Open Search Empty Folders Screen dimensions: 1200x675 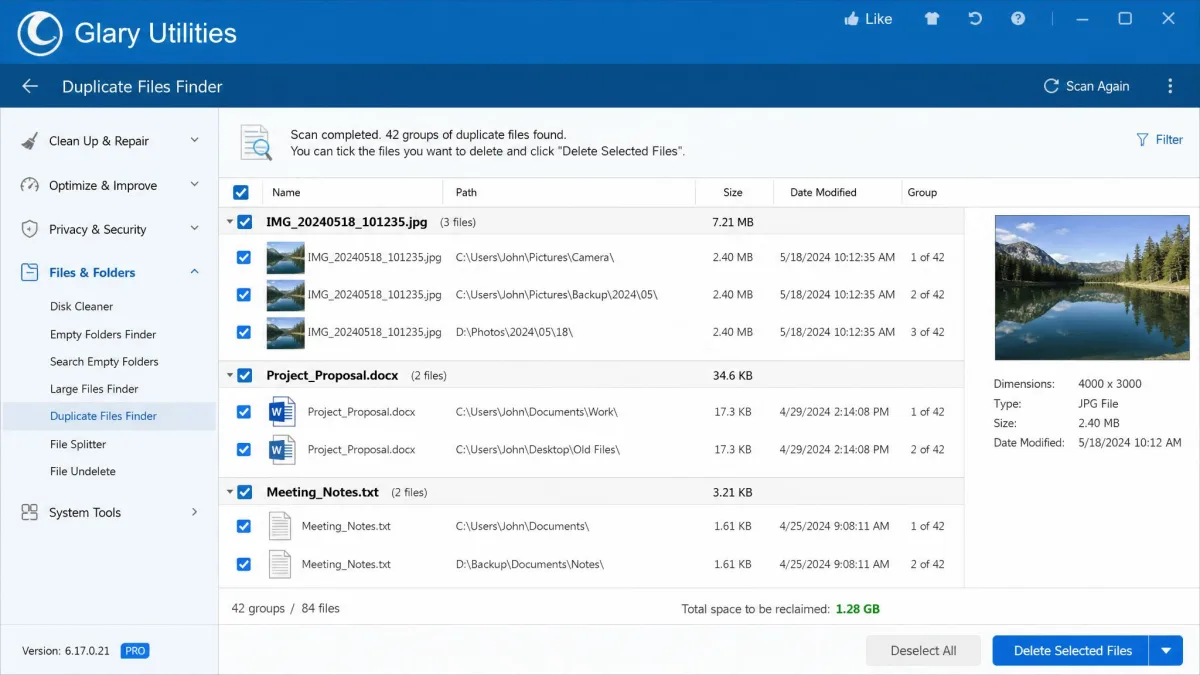[104, 362]
